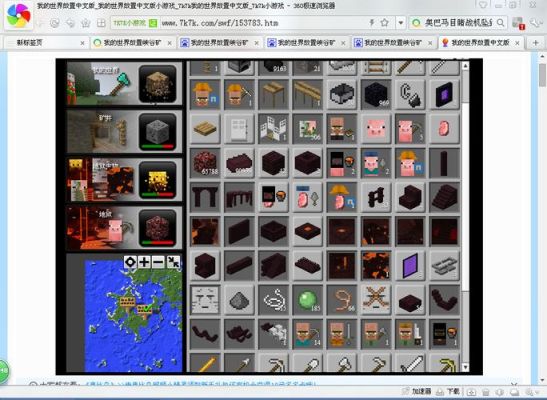Bookmark the page with the star icon
The image size is (547, 400).
coord(384,23)
